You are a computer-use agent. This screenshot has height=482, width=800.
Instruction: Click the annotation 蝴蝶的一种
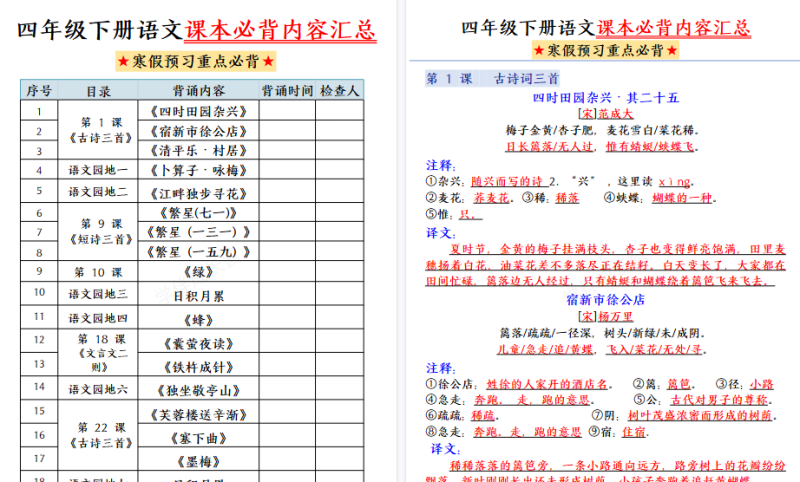682,198
